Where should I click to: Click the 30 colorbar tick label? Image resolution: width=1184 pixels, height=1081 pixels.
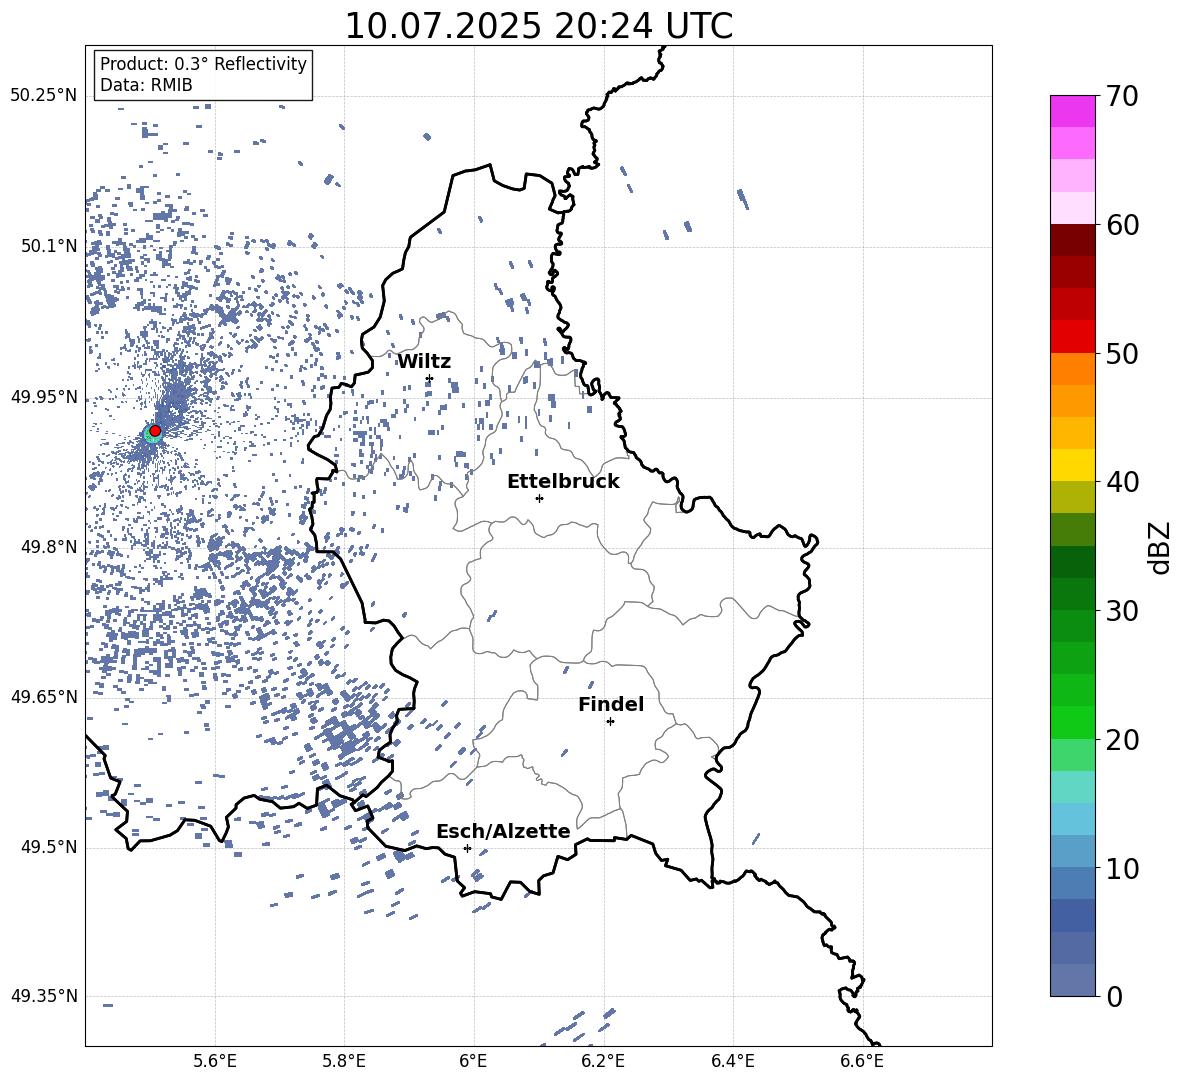click(x=1122, y=611)
